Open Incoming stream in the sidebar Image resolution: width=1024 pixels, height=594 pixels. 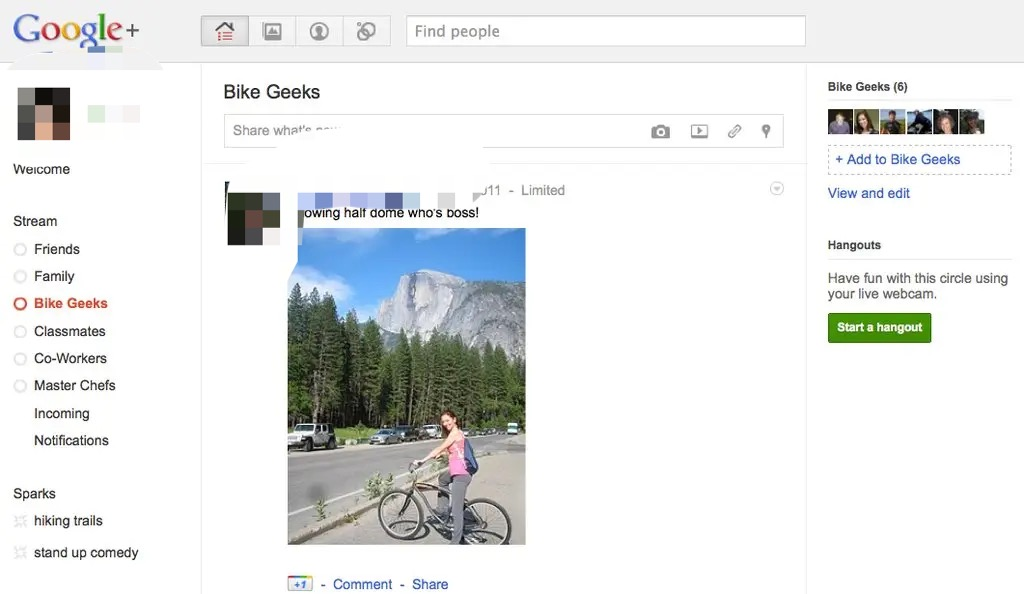coord(61,413)
